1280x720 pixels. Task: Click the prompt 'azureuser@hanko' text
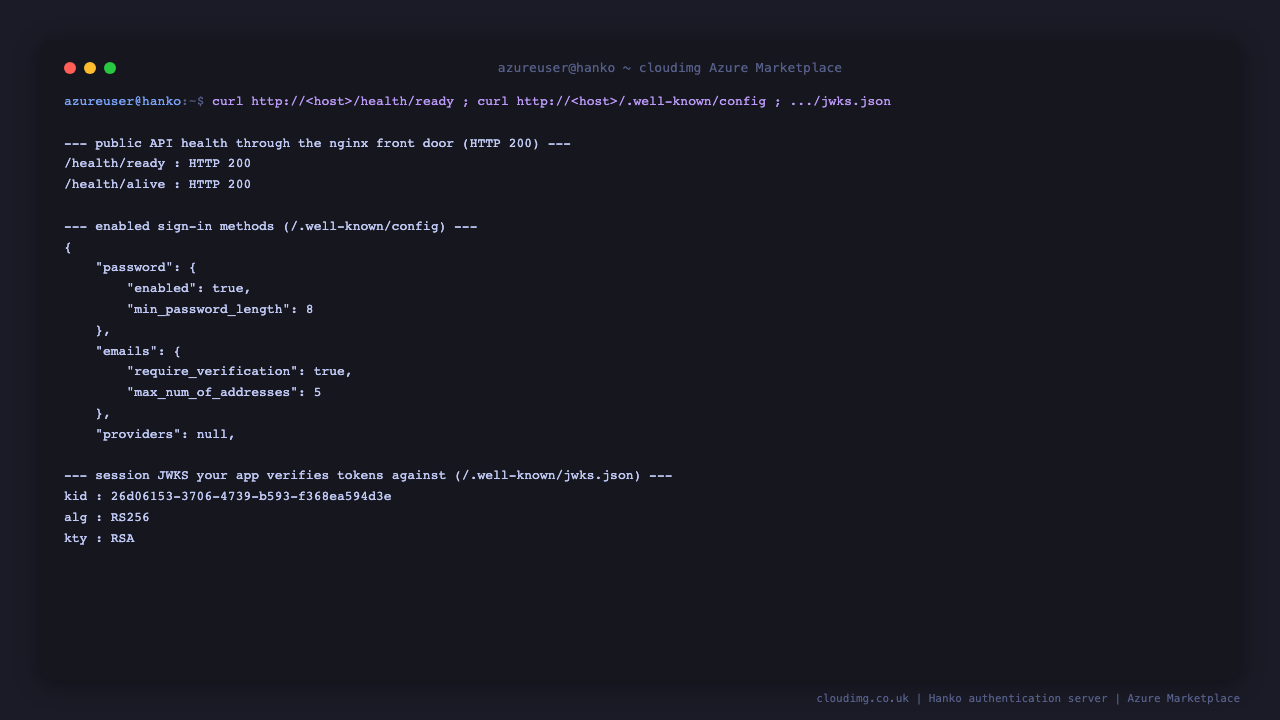pyautogui.click(x=123, y=101)
